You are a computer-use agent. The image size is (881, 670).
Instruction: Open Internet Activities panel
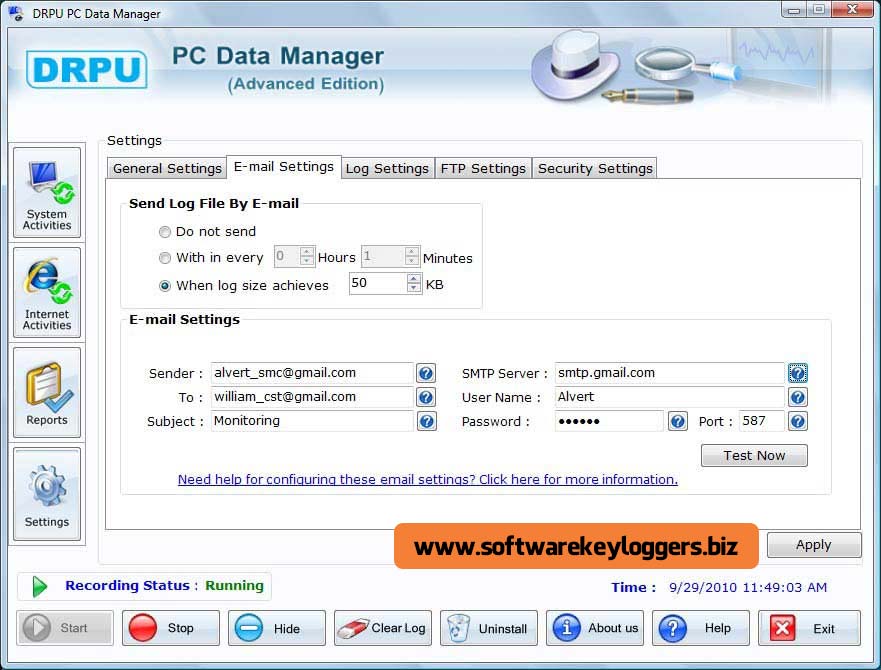pyautogui.click(x=47, y=292)
